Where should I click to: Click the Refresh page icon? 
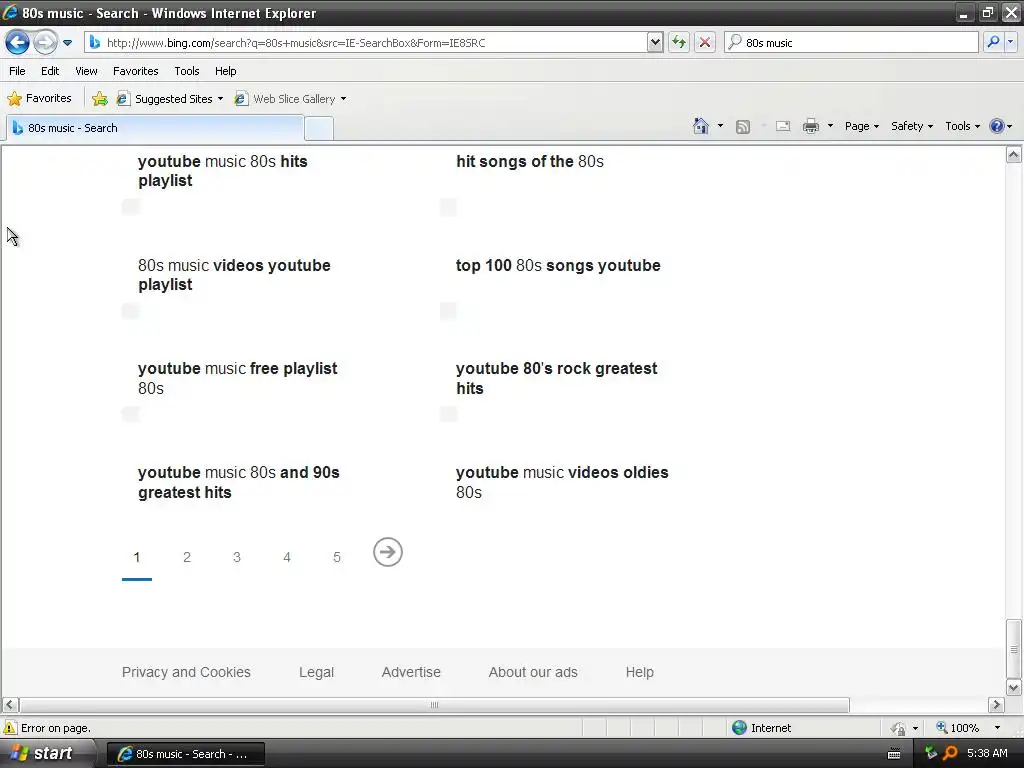click(x=679, y=43)
